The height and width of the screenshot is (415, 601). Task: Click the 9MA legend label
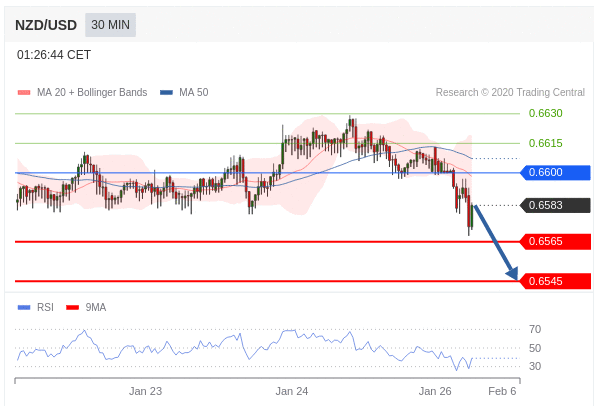click(x=96, y=307)
